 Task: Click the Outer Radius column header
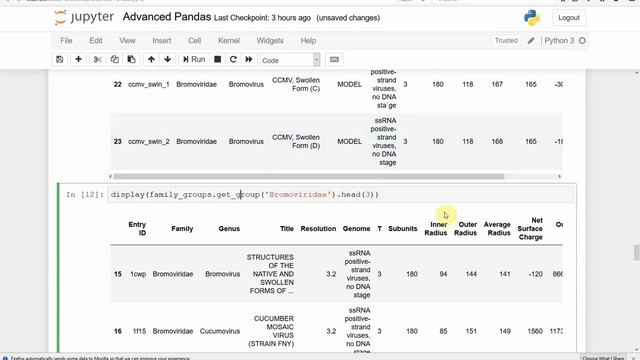pos(465,229)
